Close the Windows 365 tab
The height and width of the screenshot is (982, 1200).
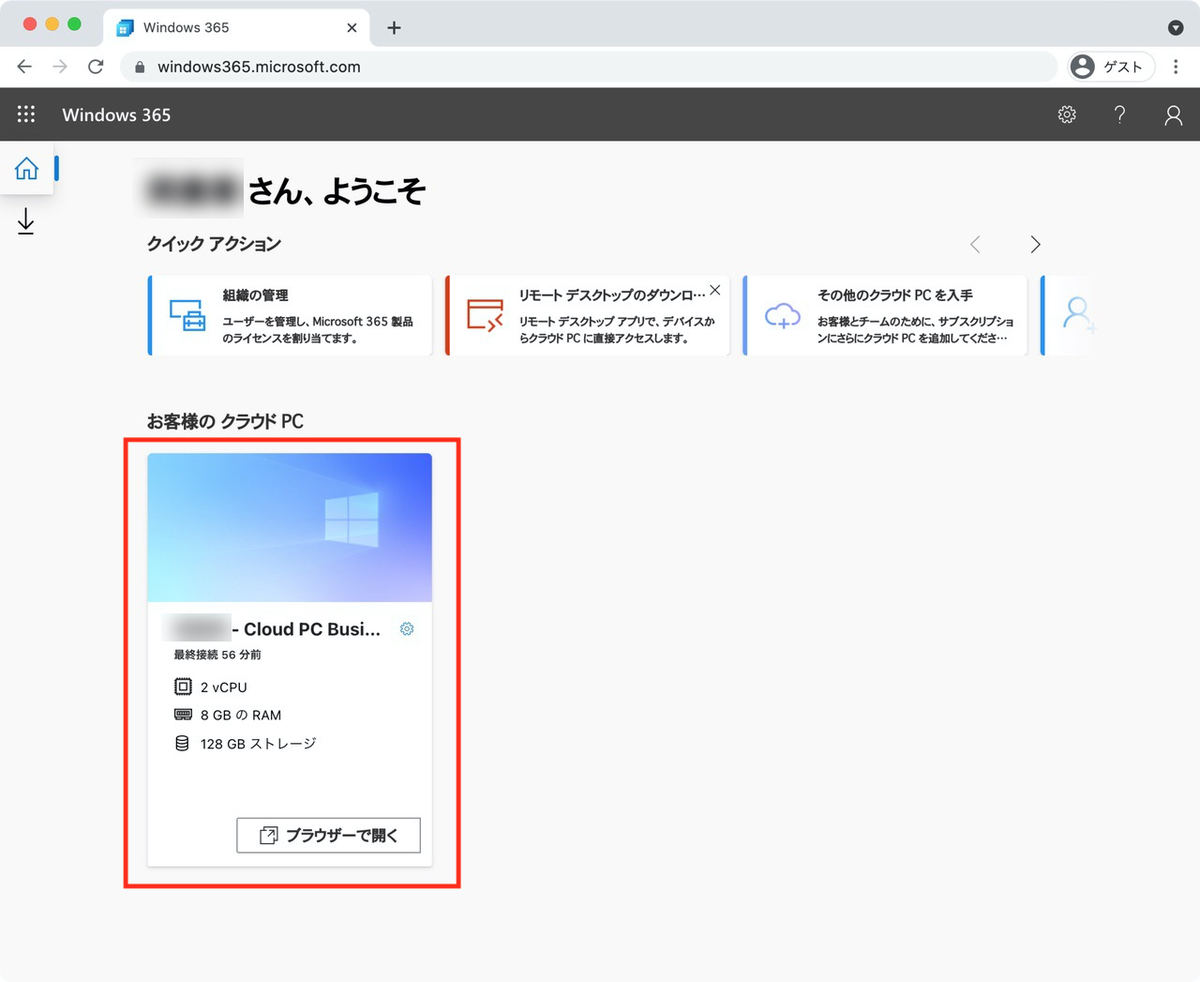pos(352,28)
